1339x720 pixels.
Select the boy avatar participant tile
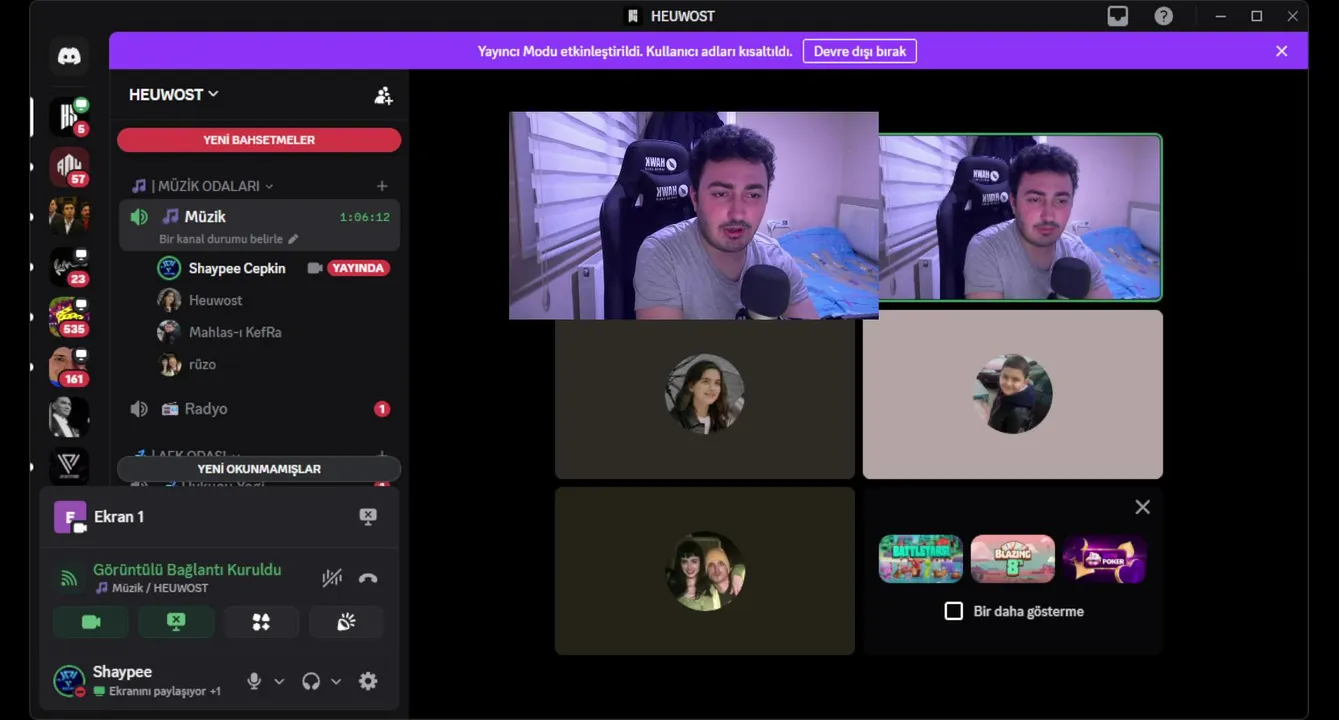[x=1013, y=395]
